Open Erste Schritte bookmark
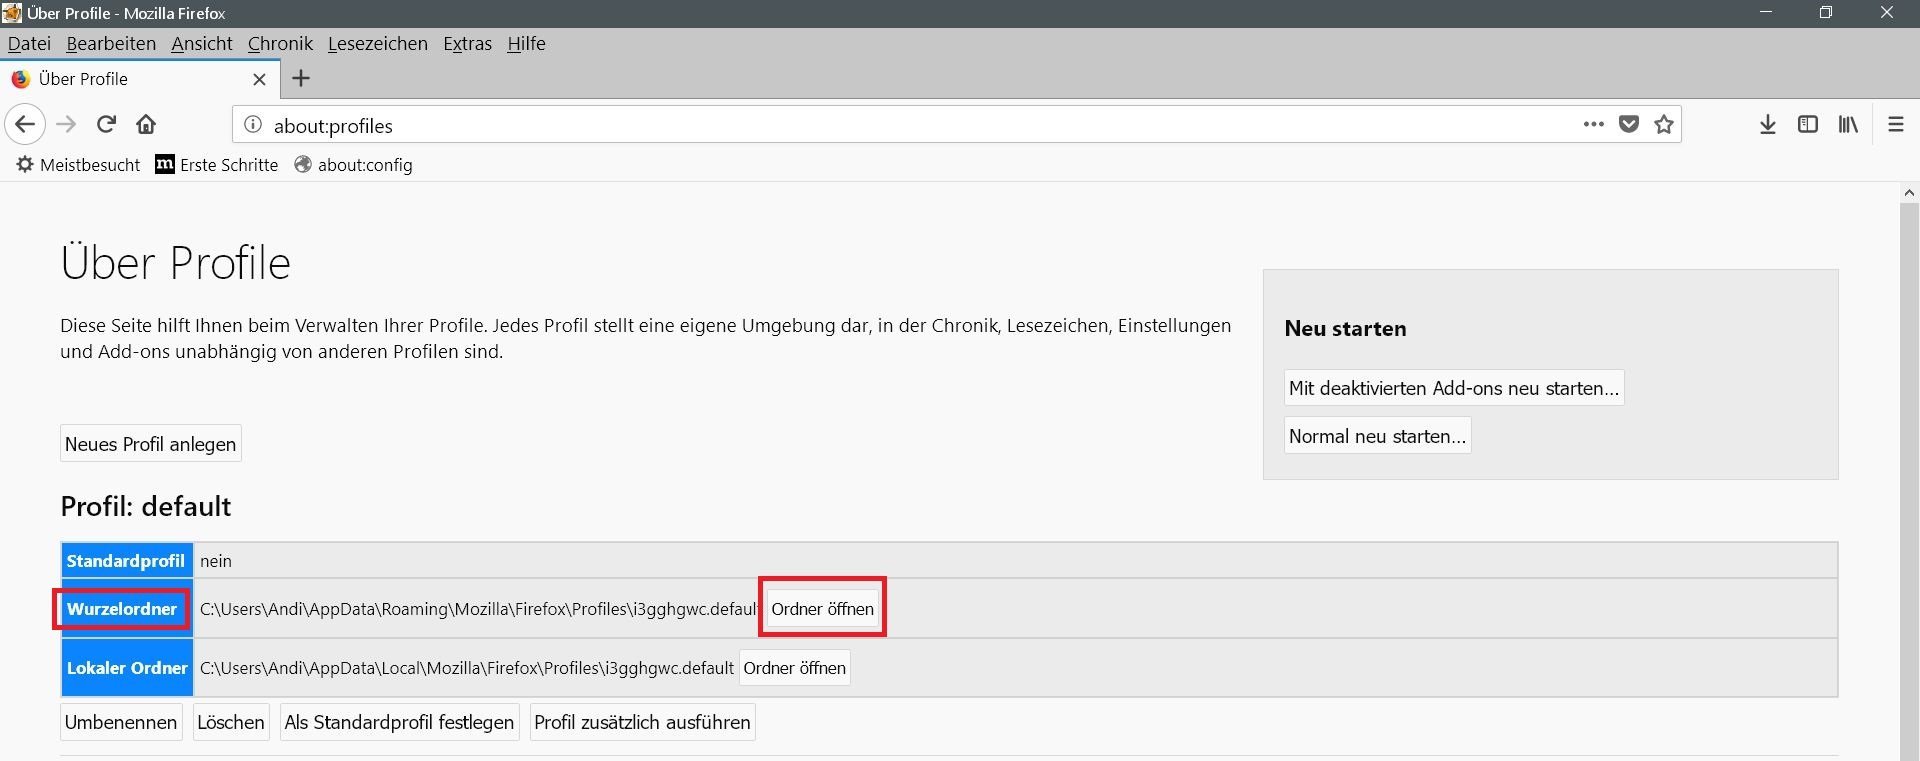 point(217,165)
